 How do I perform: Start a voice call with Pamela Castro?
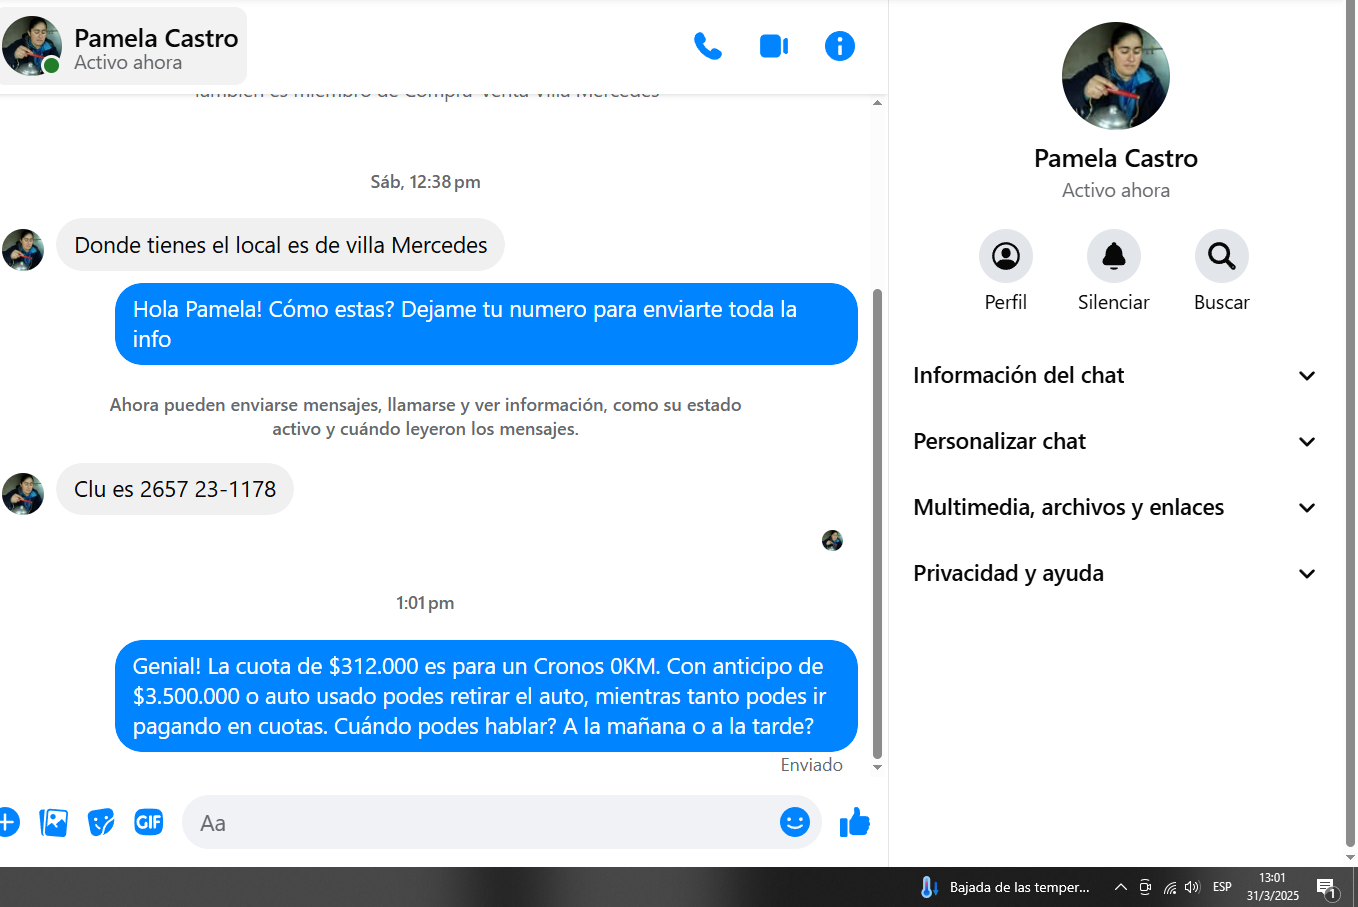tap(708, 46)
